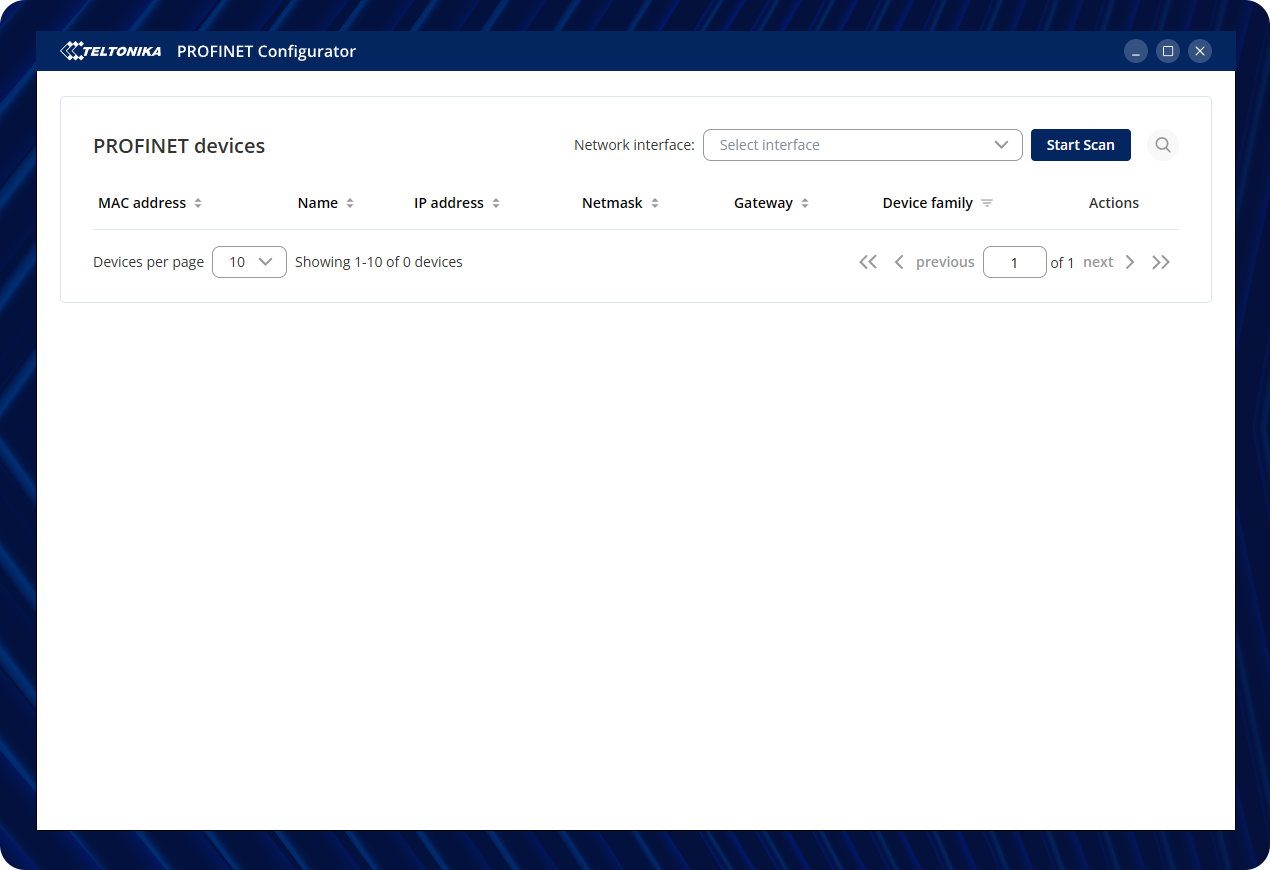Toggle Netmask column sort order
The image size is (1270, 870).
(655, 203)
